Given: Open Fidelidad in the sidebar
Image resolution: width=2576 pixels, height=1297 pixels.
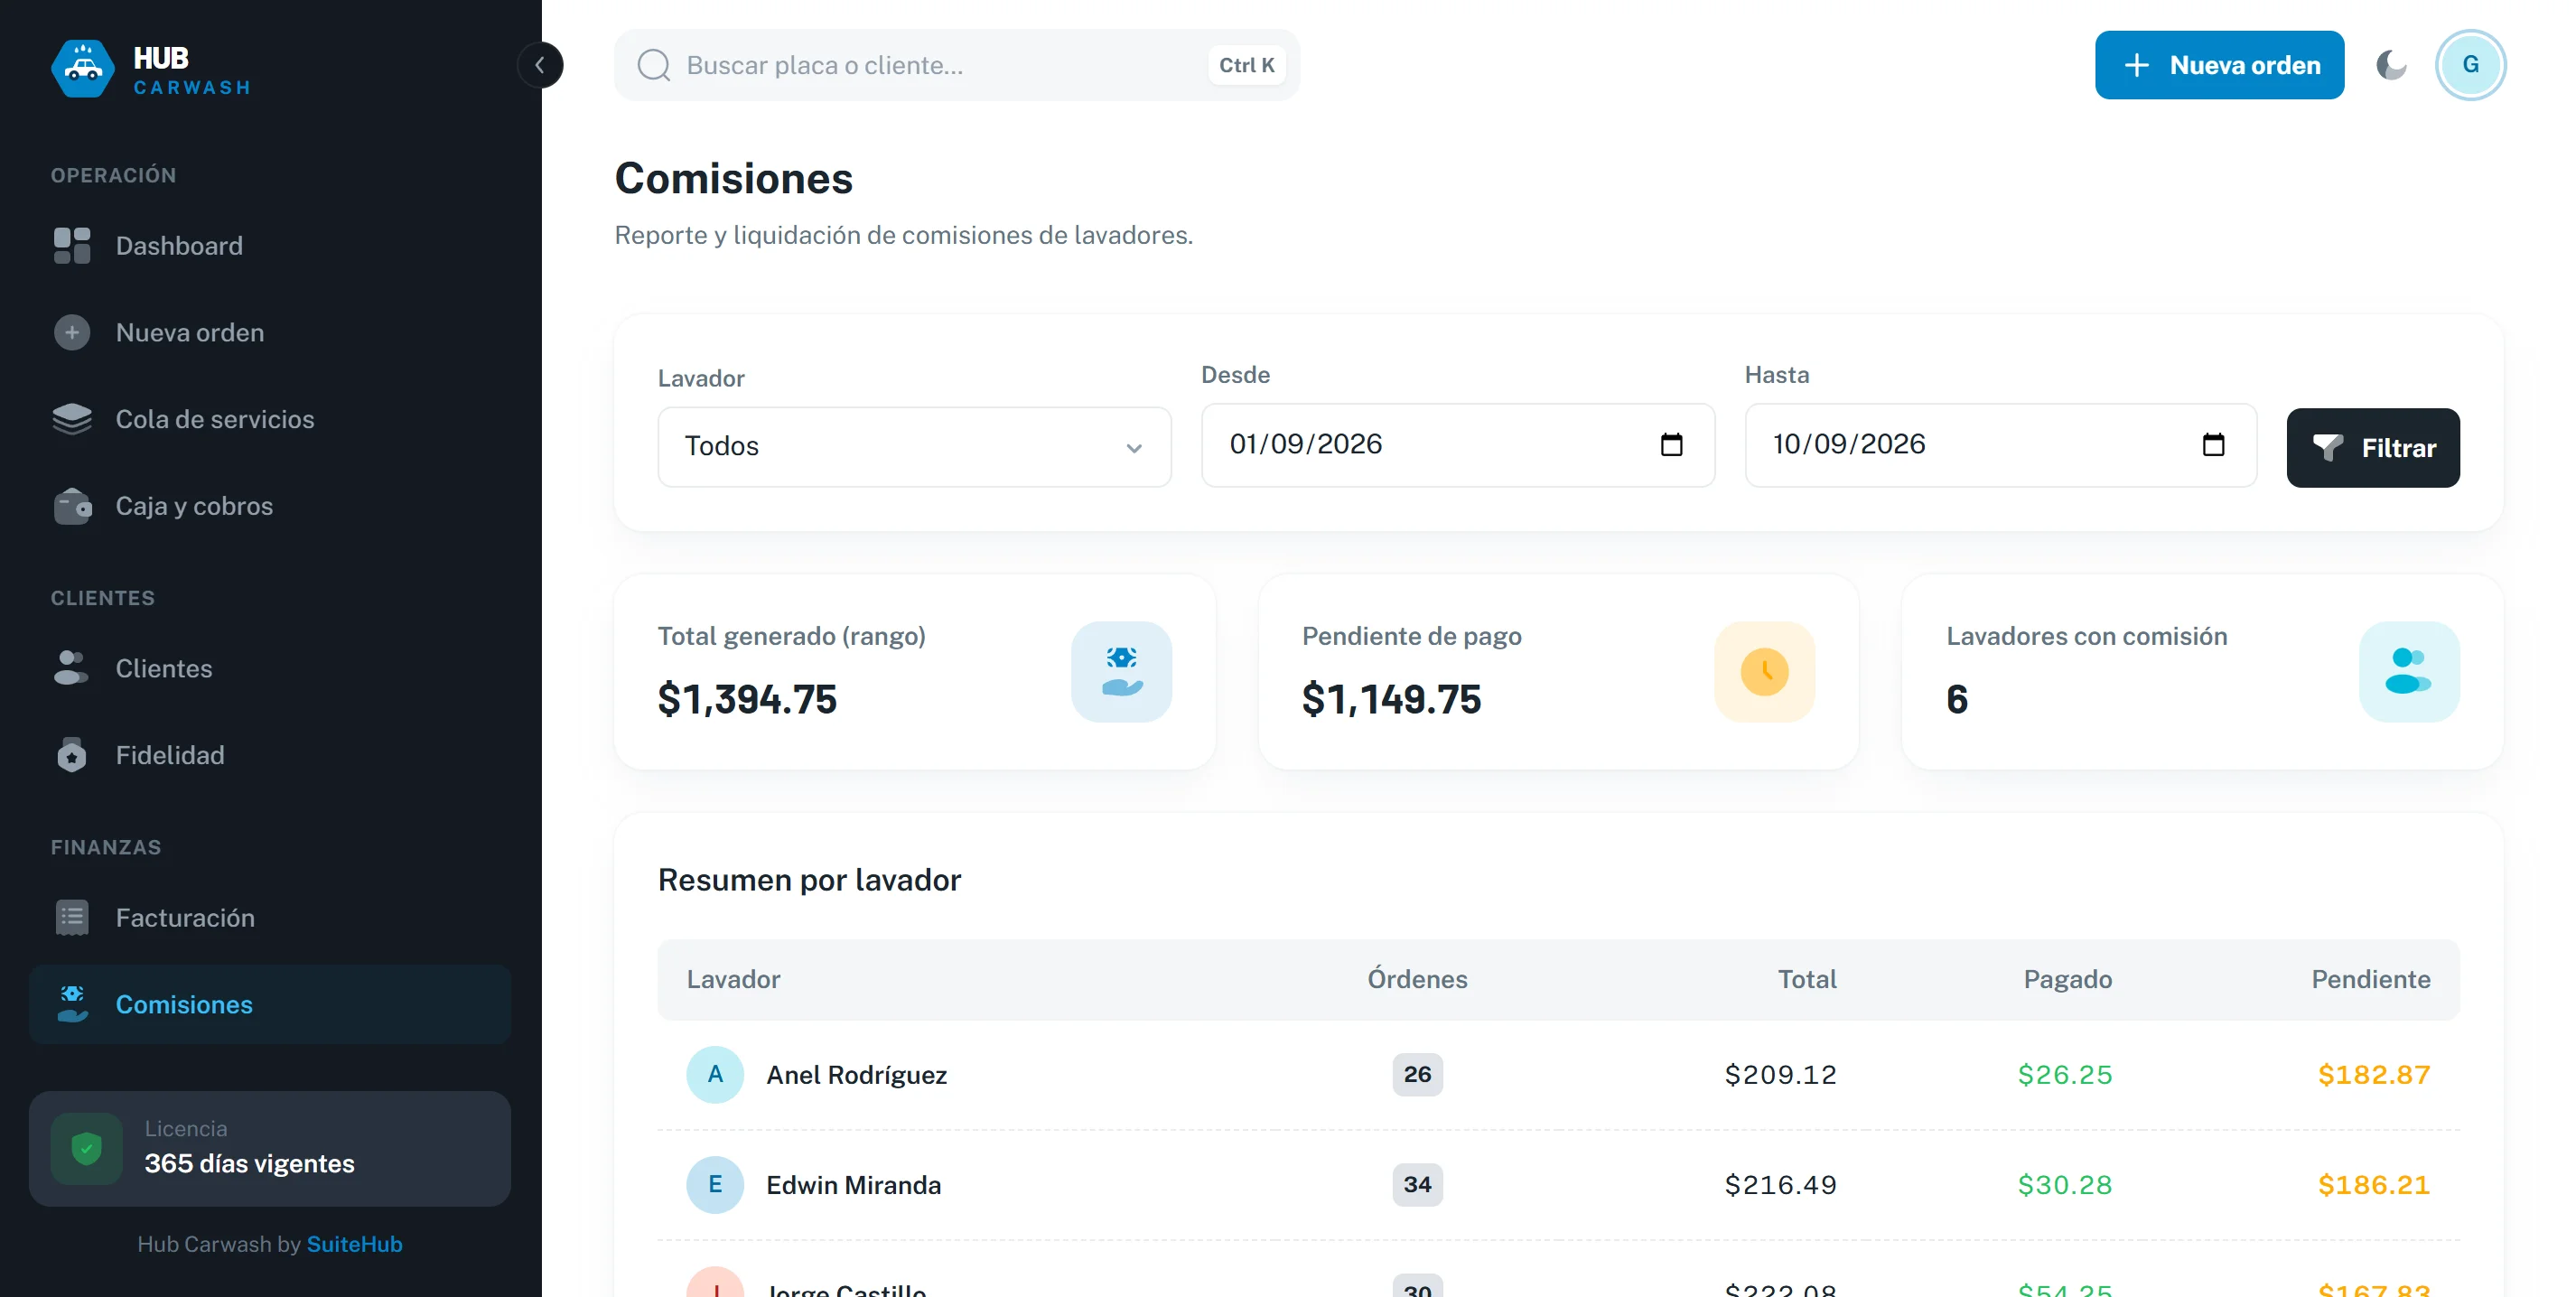Looking at the screenshot, I should tap(270, 755).
